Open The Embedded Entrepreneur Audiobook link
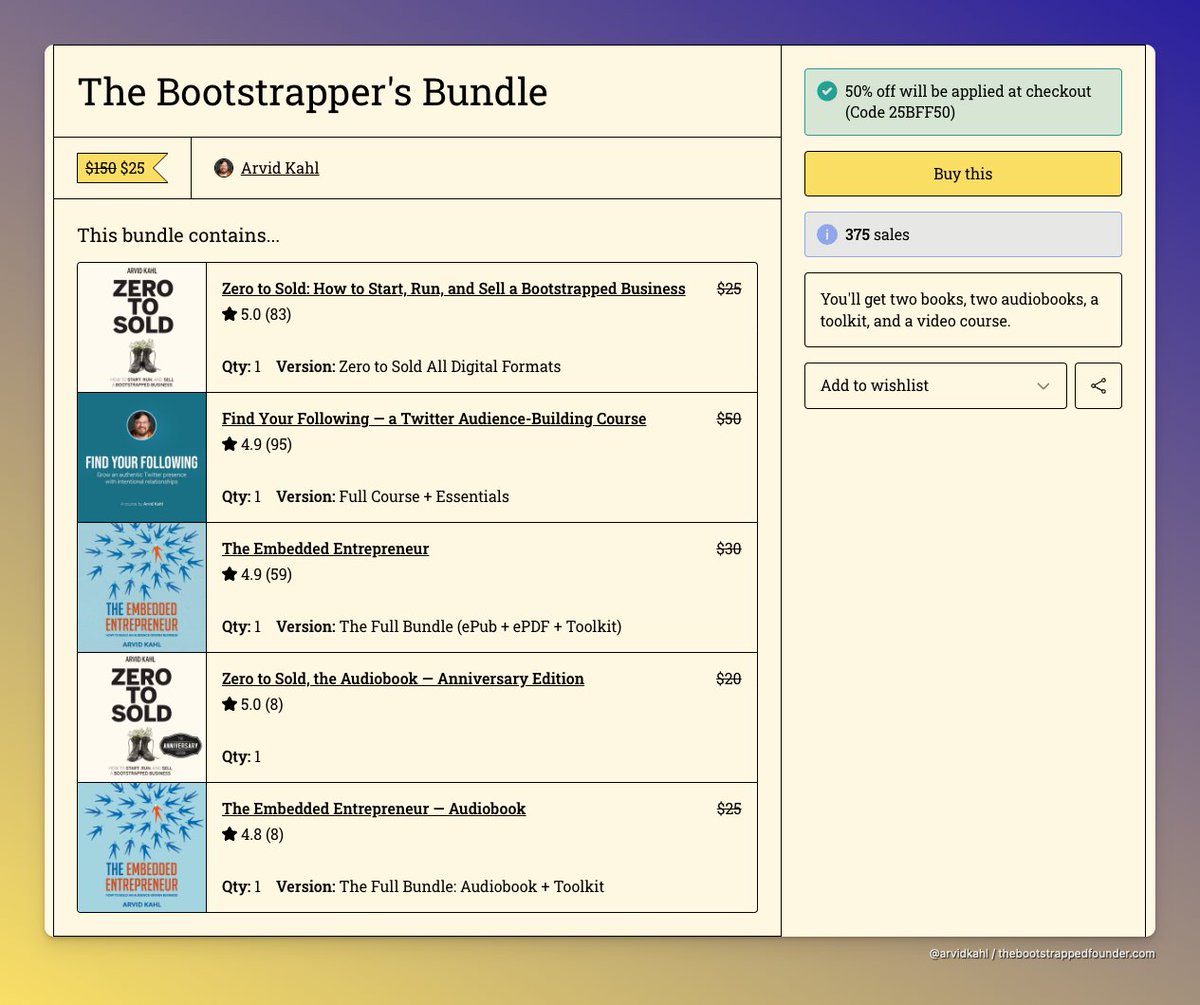This screenshot has width=1200, height=1005. coord(373,808)
